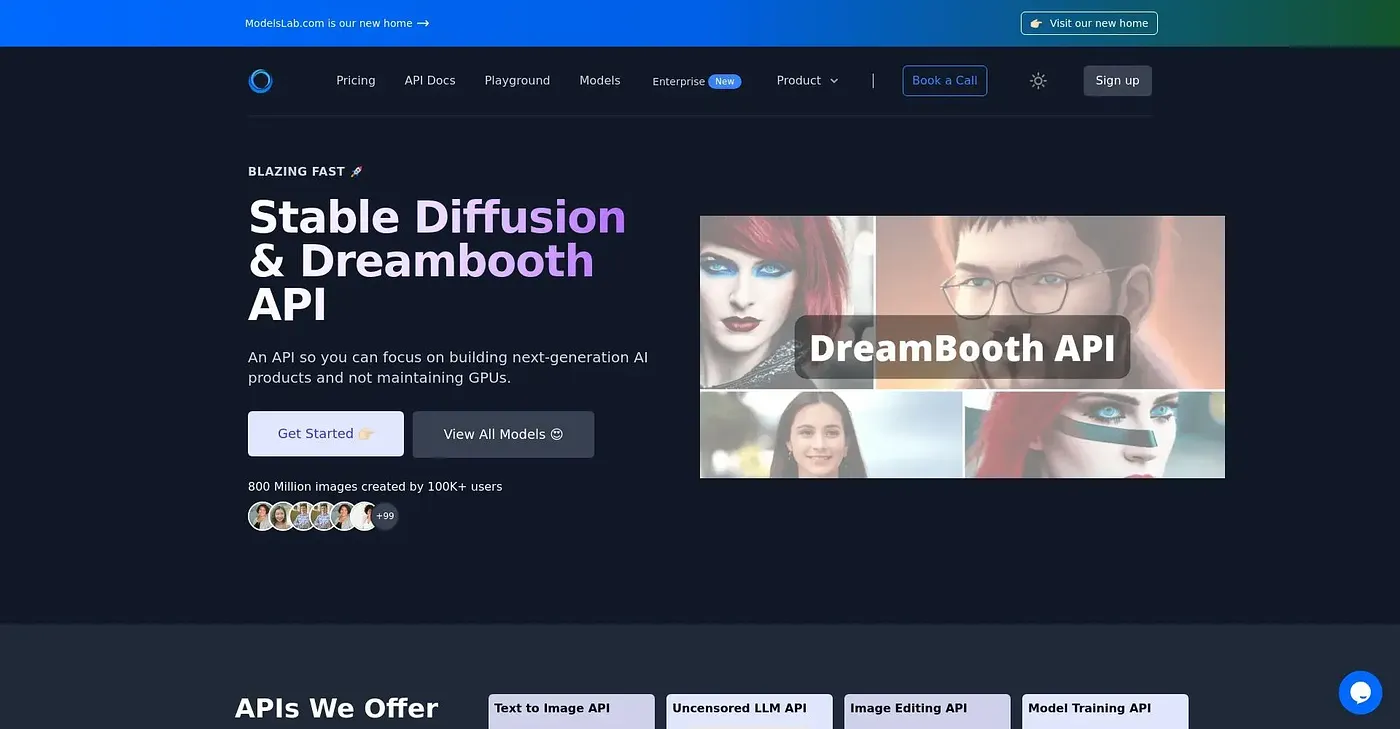Follow the ModelsLab.com new home link
The image size is (1400, 729).
pyautogui.click(x=337, y=23)
